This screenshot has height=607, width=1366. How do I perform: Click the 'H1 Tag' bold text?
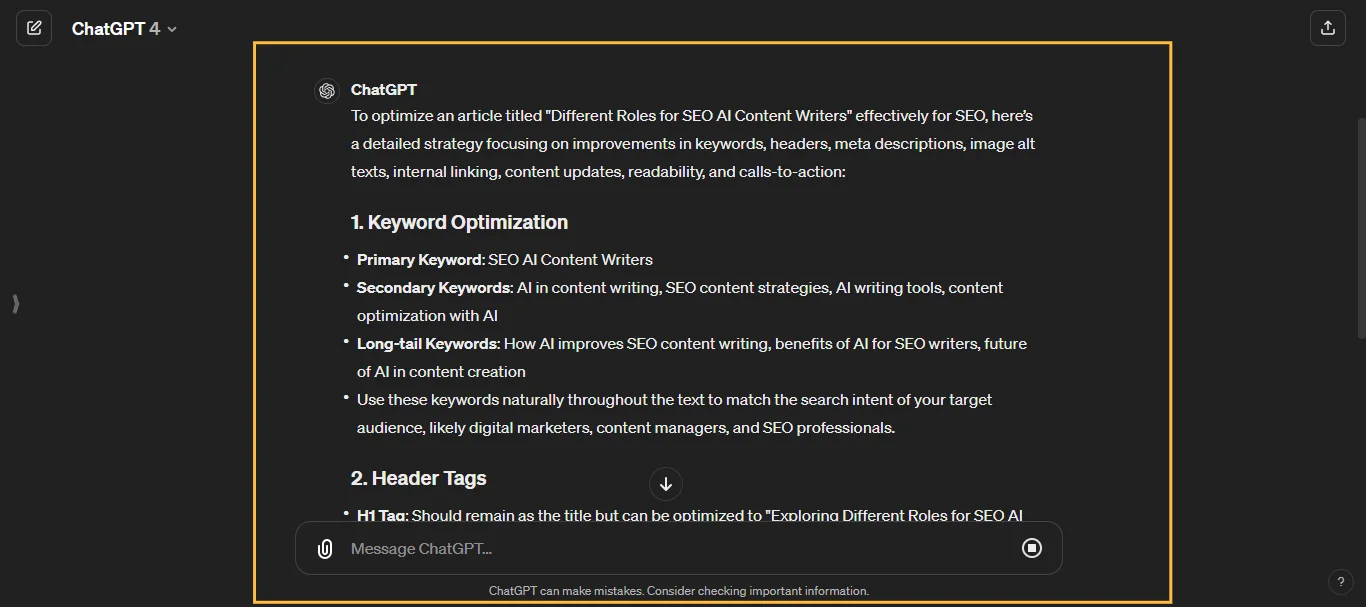tap(382, 516)
